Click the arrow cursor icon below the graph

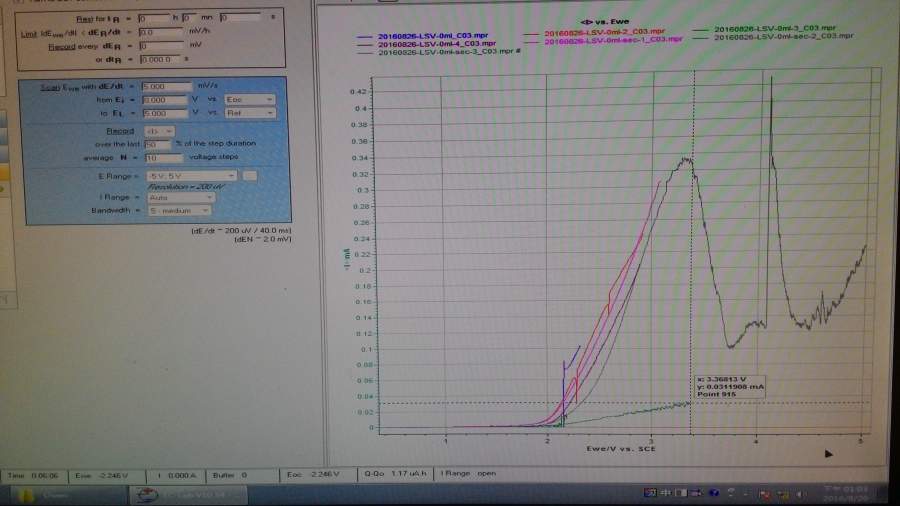(828, 453)
